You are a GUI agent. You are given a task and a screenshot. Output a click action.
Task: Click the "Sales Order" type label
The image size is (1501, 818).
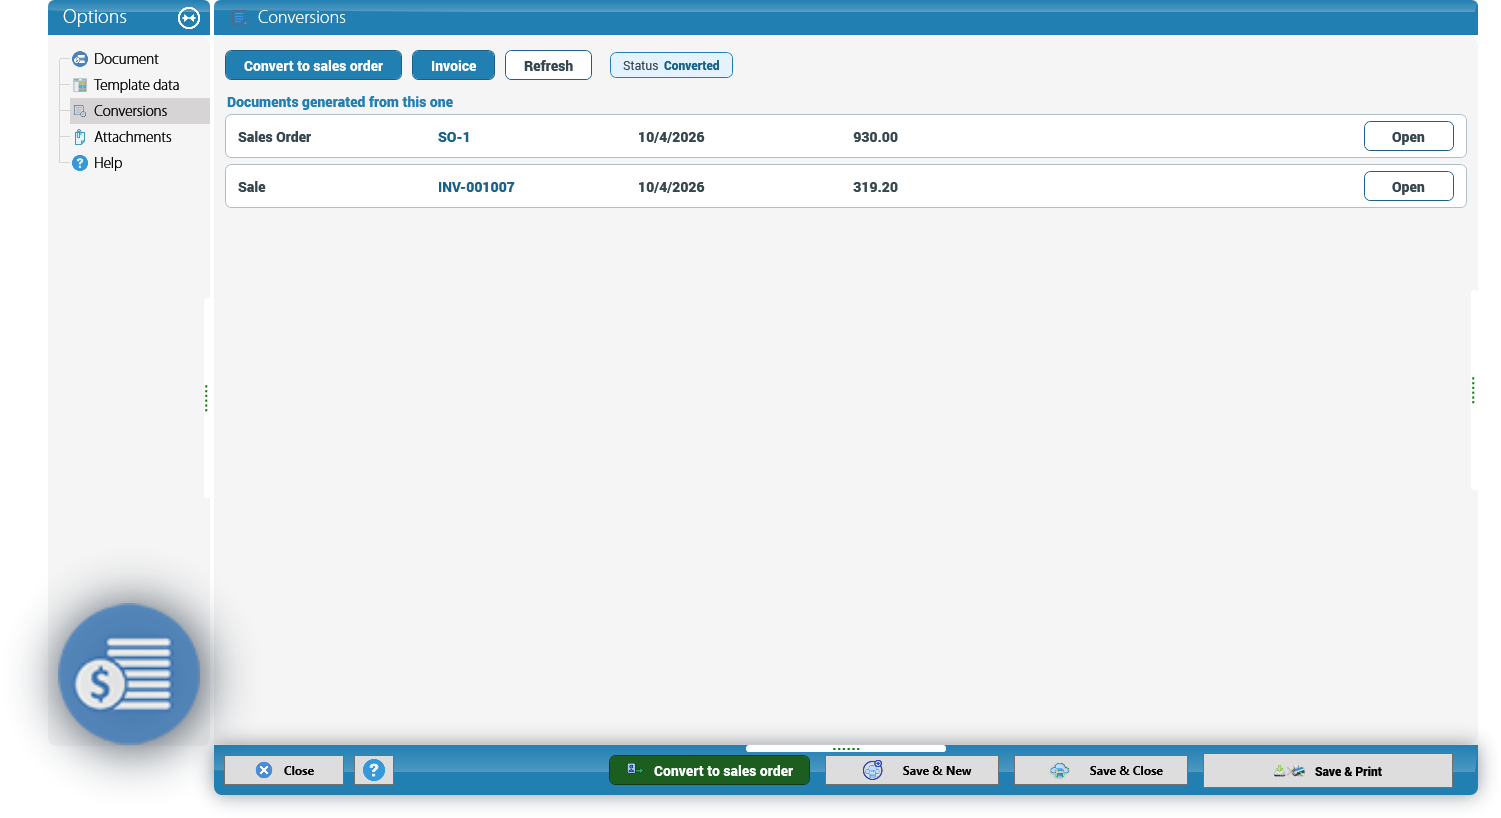click(274, 137)
